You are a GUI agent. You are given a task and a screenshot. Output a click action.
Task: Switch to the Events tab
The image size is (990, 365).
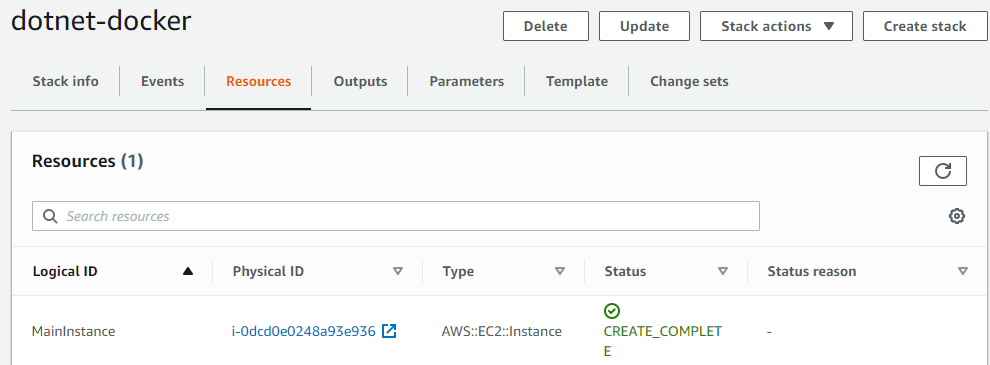coord(162,81)
